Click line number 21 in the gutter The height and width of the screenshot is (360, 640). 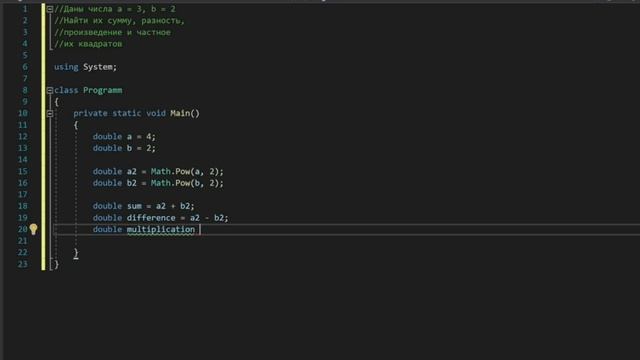[22, 241]
